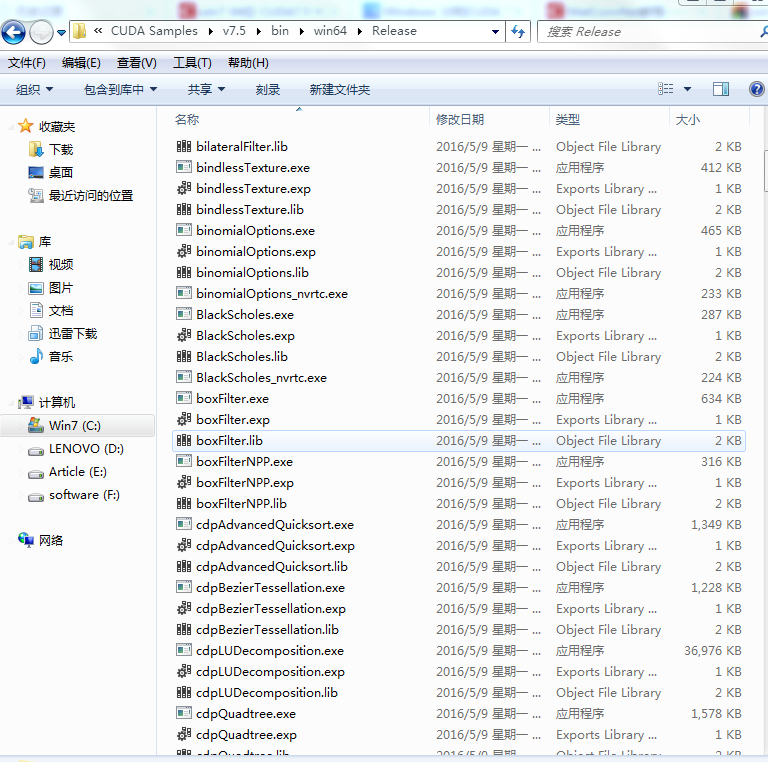Select 收藏夹 in navigation pane
Viewport: 768px width, 762px height.
point(57,127)
